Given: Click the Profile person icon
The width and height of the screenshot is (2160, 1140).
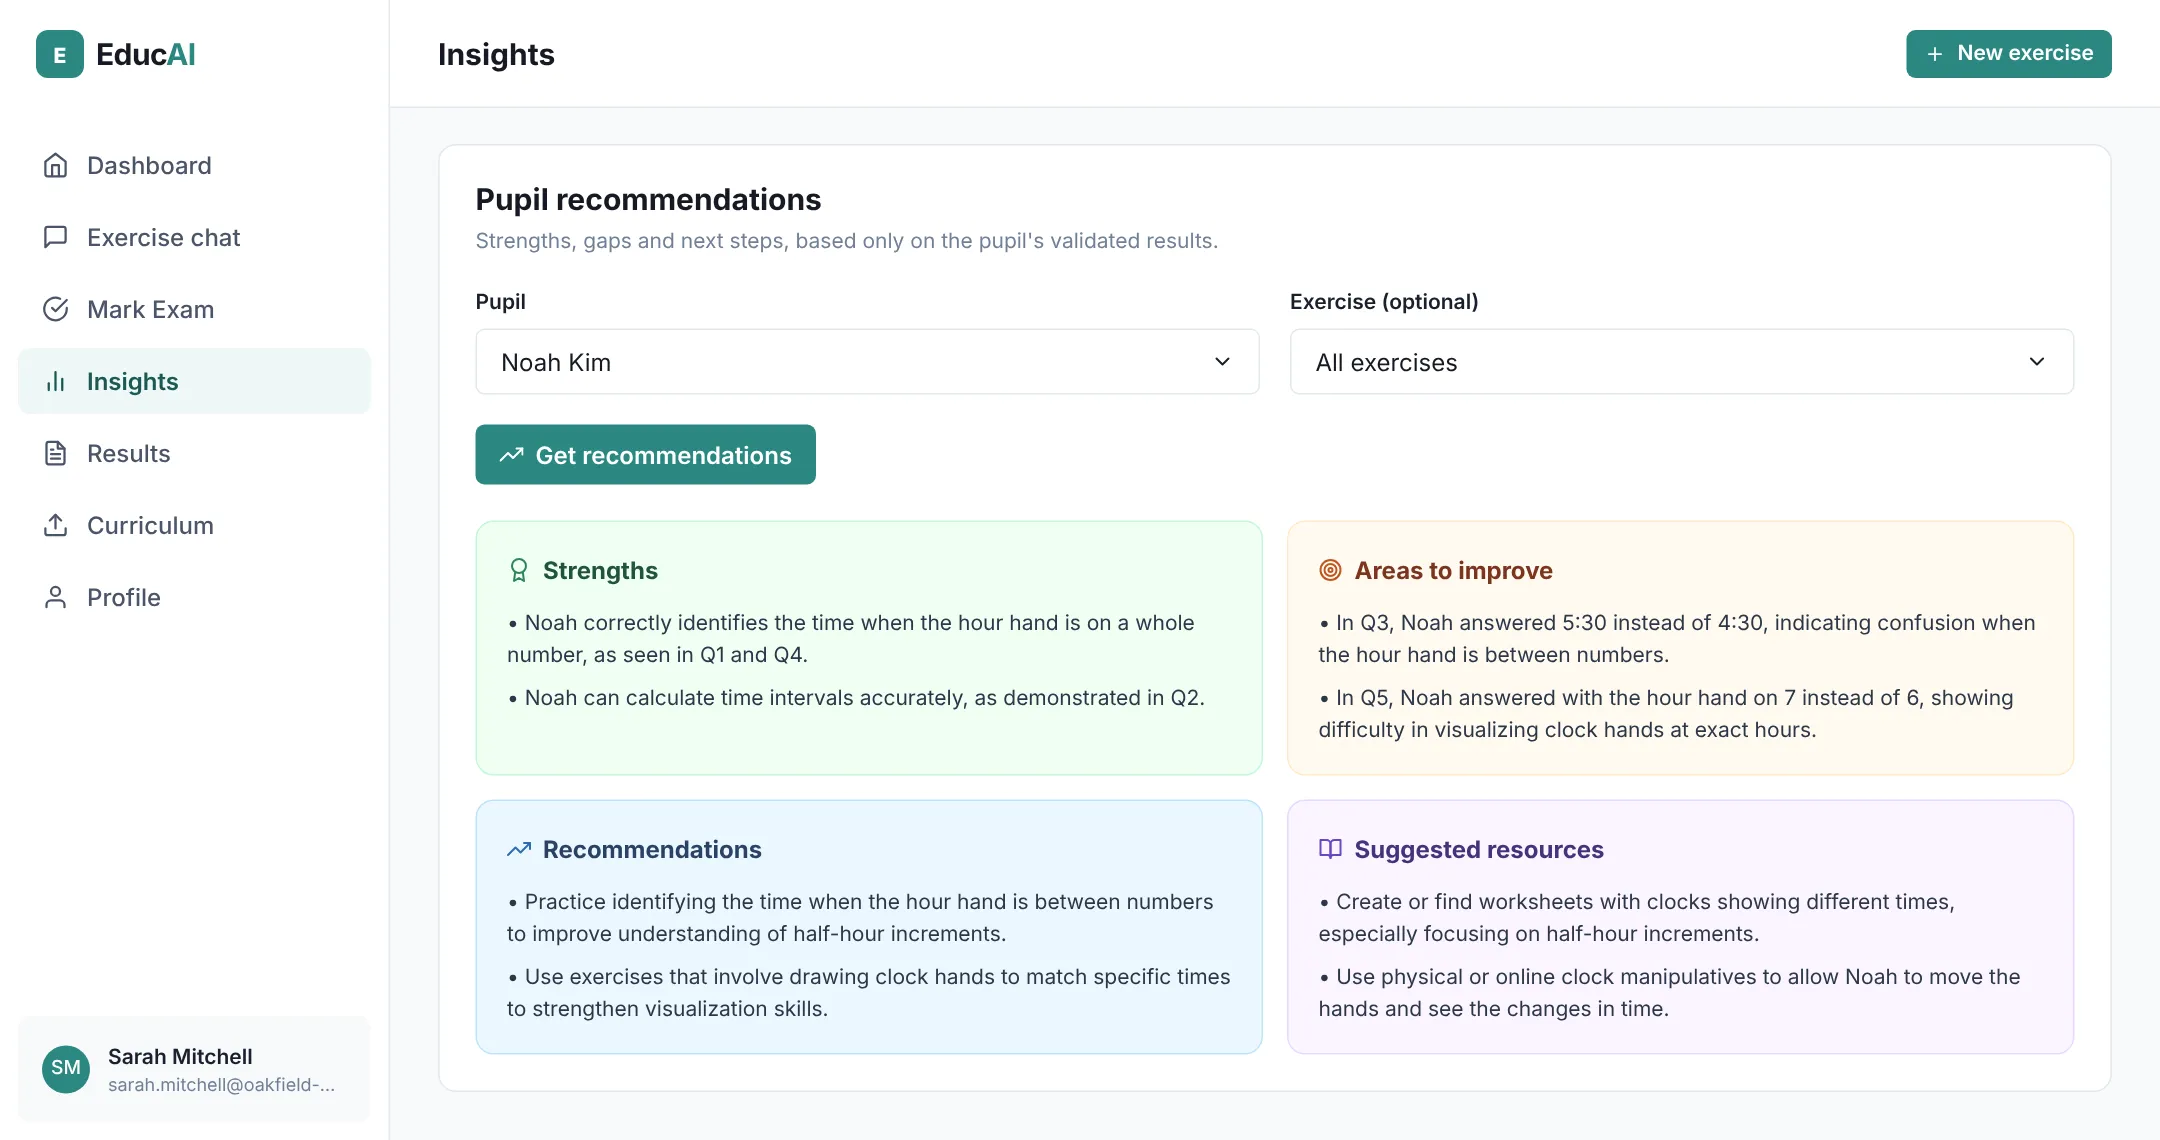Looking at the screenshot, I should (56, 597).
